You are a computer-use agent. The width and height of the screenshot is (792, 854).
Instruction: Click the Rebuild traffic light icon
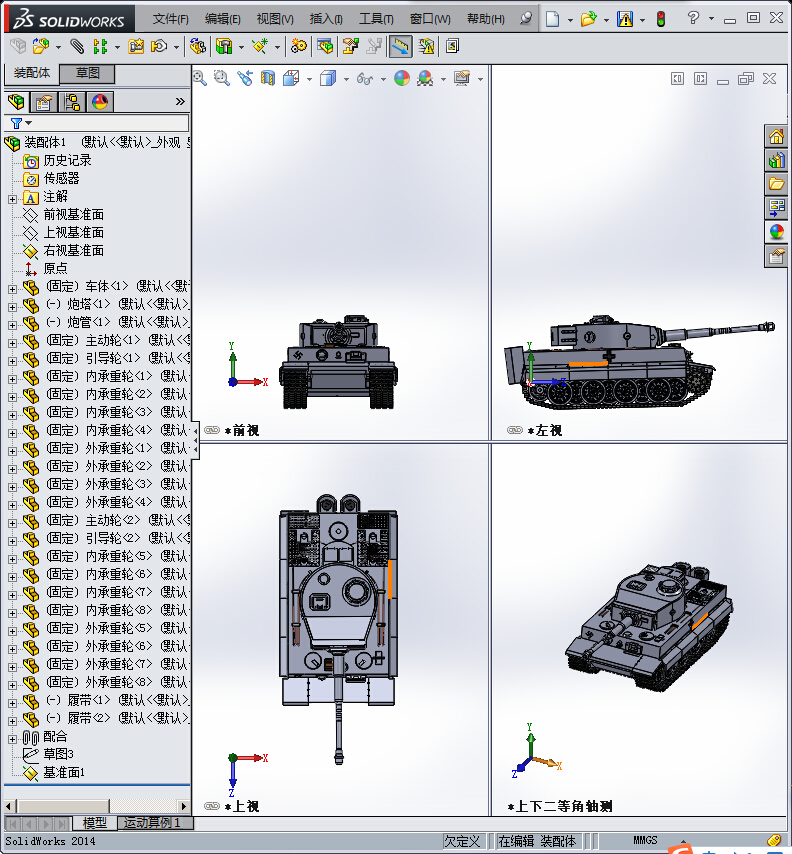coord(661,19)
